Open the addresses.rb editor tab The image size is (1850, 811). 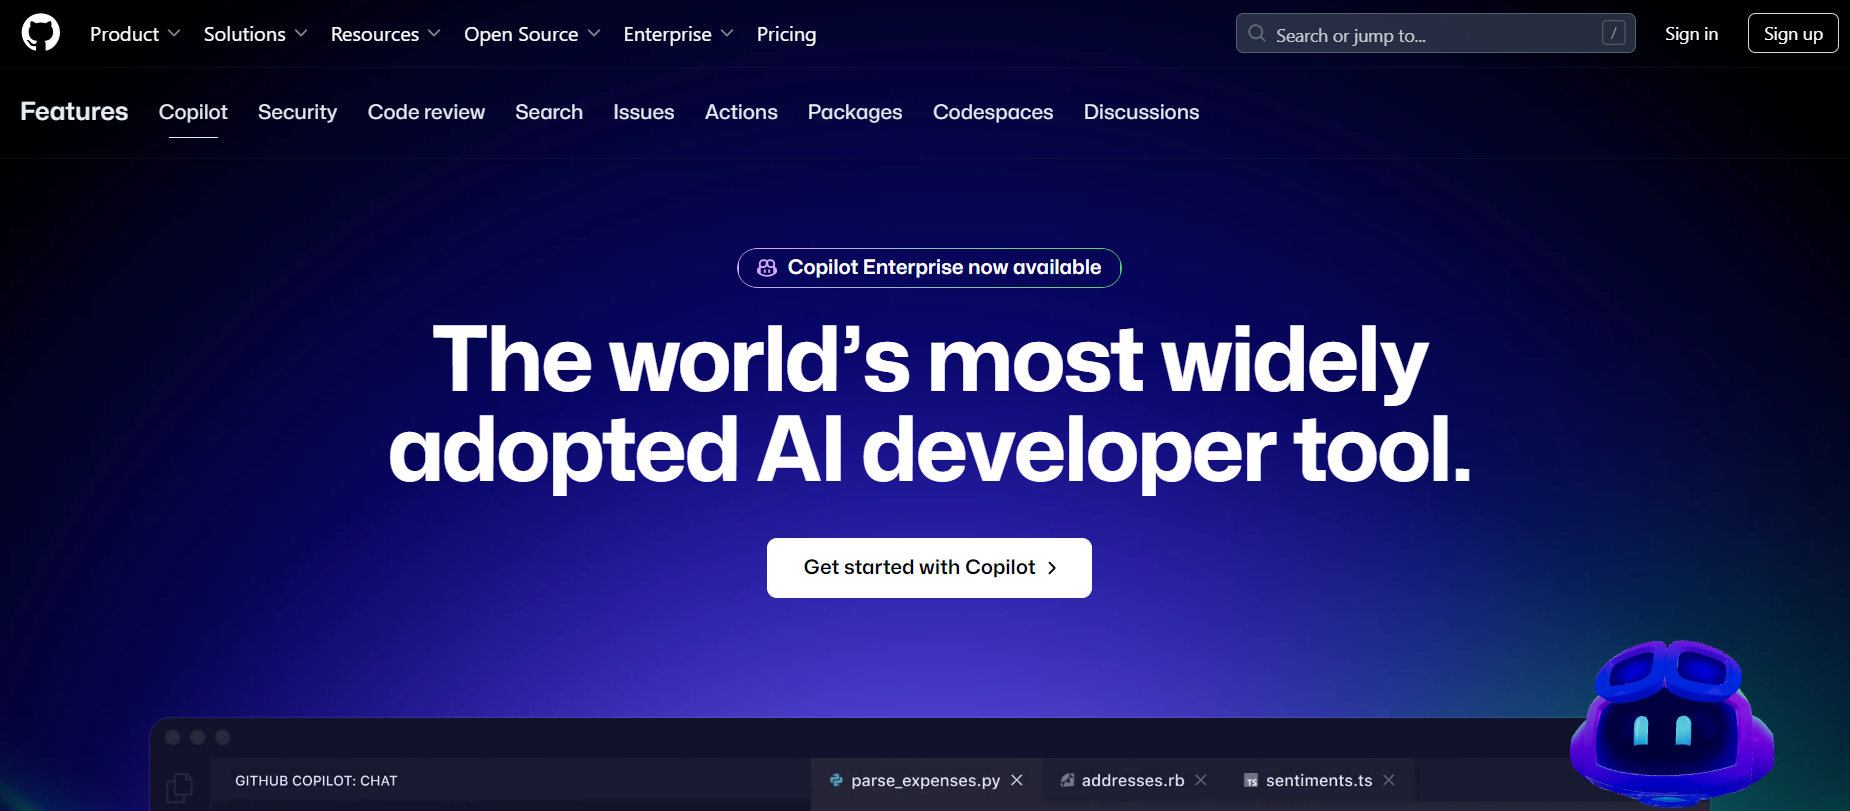click(x=1132, y=780)
